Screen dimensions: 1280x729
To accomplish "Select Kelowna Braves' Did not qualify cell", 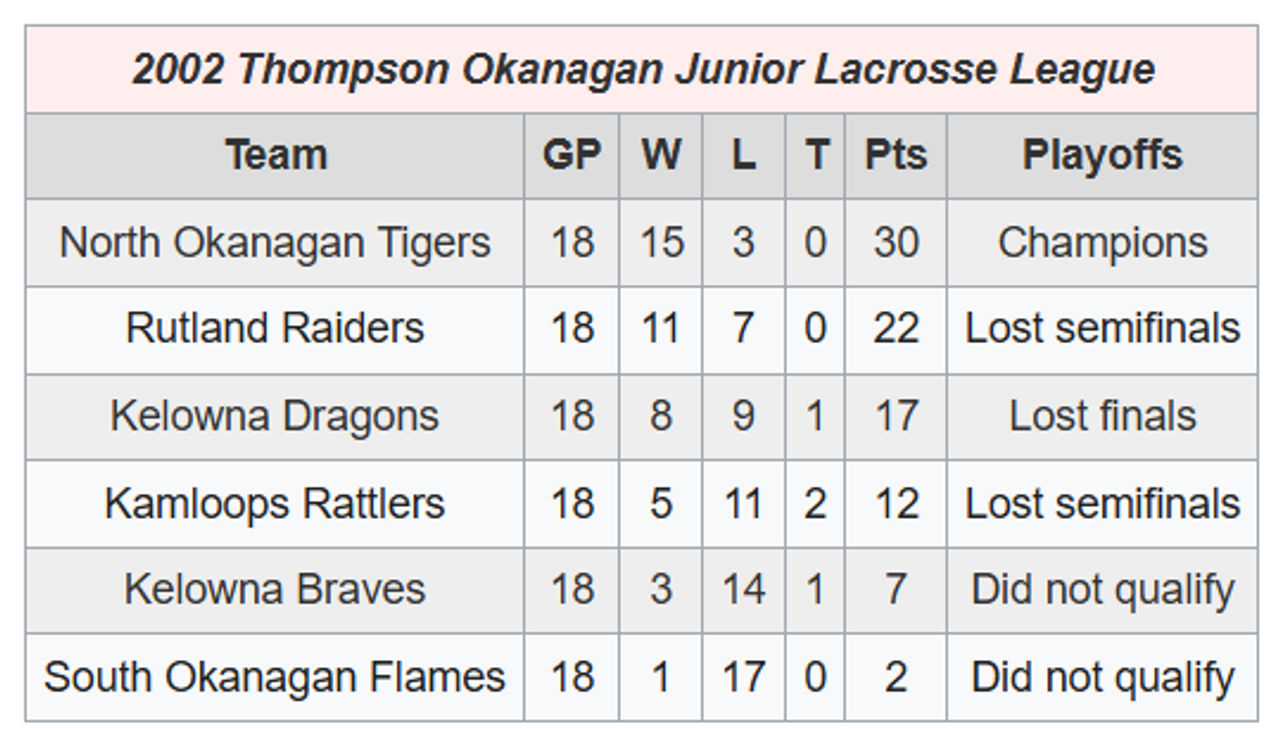I will click(x=1102, y=590).
